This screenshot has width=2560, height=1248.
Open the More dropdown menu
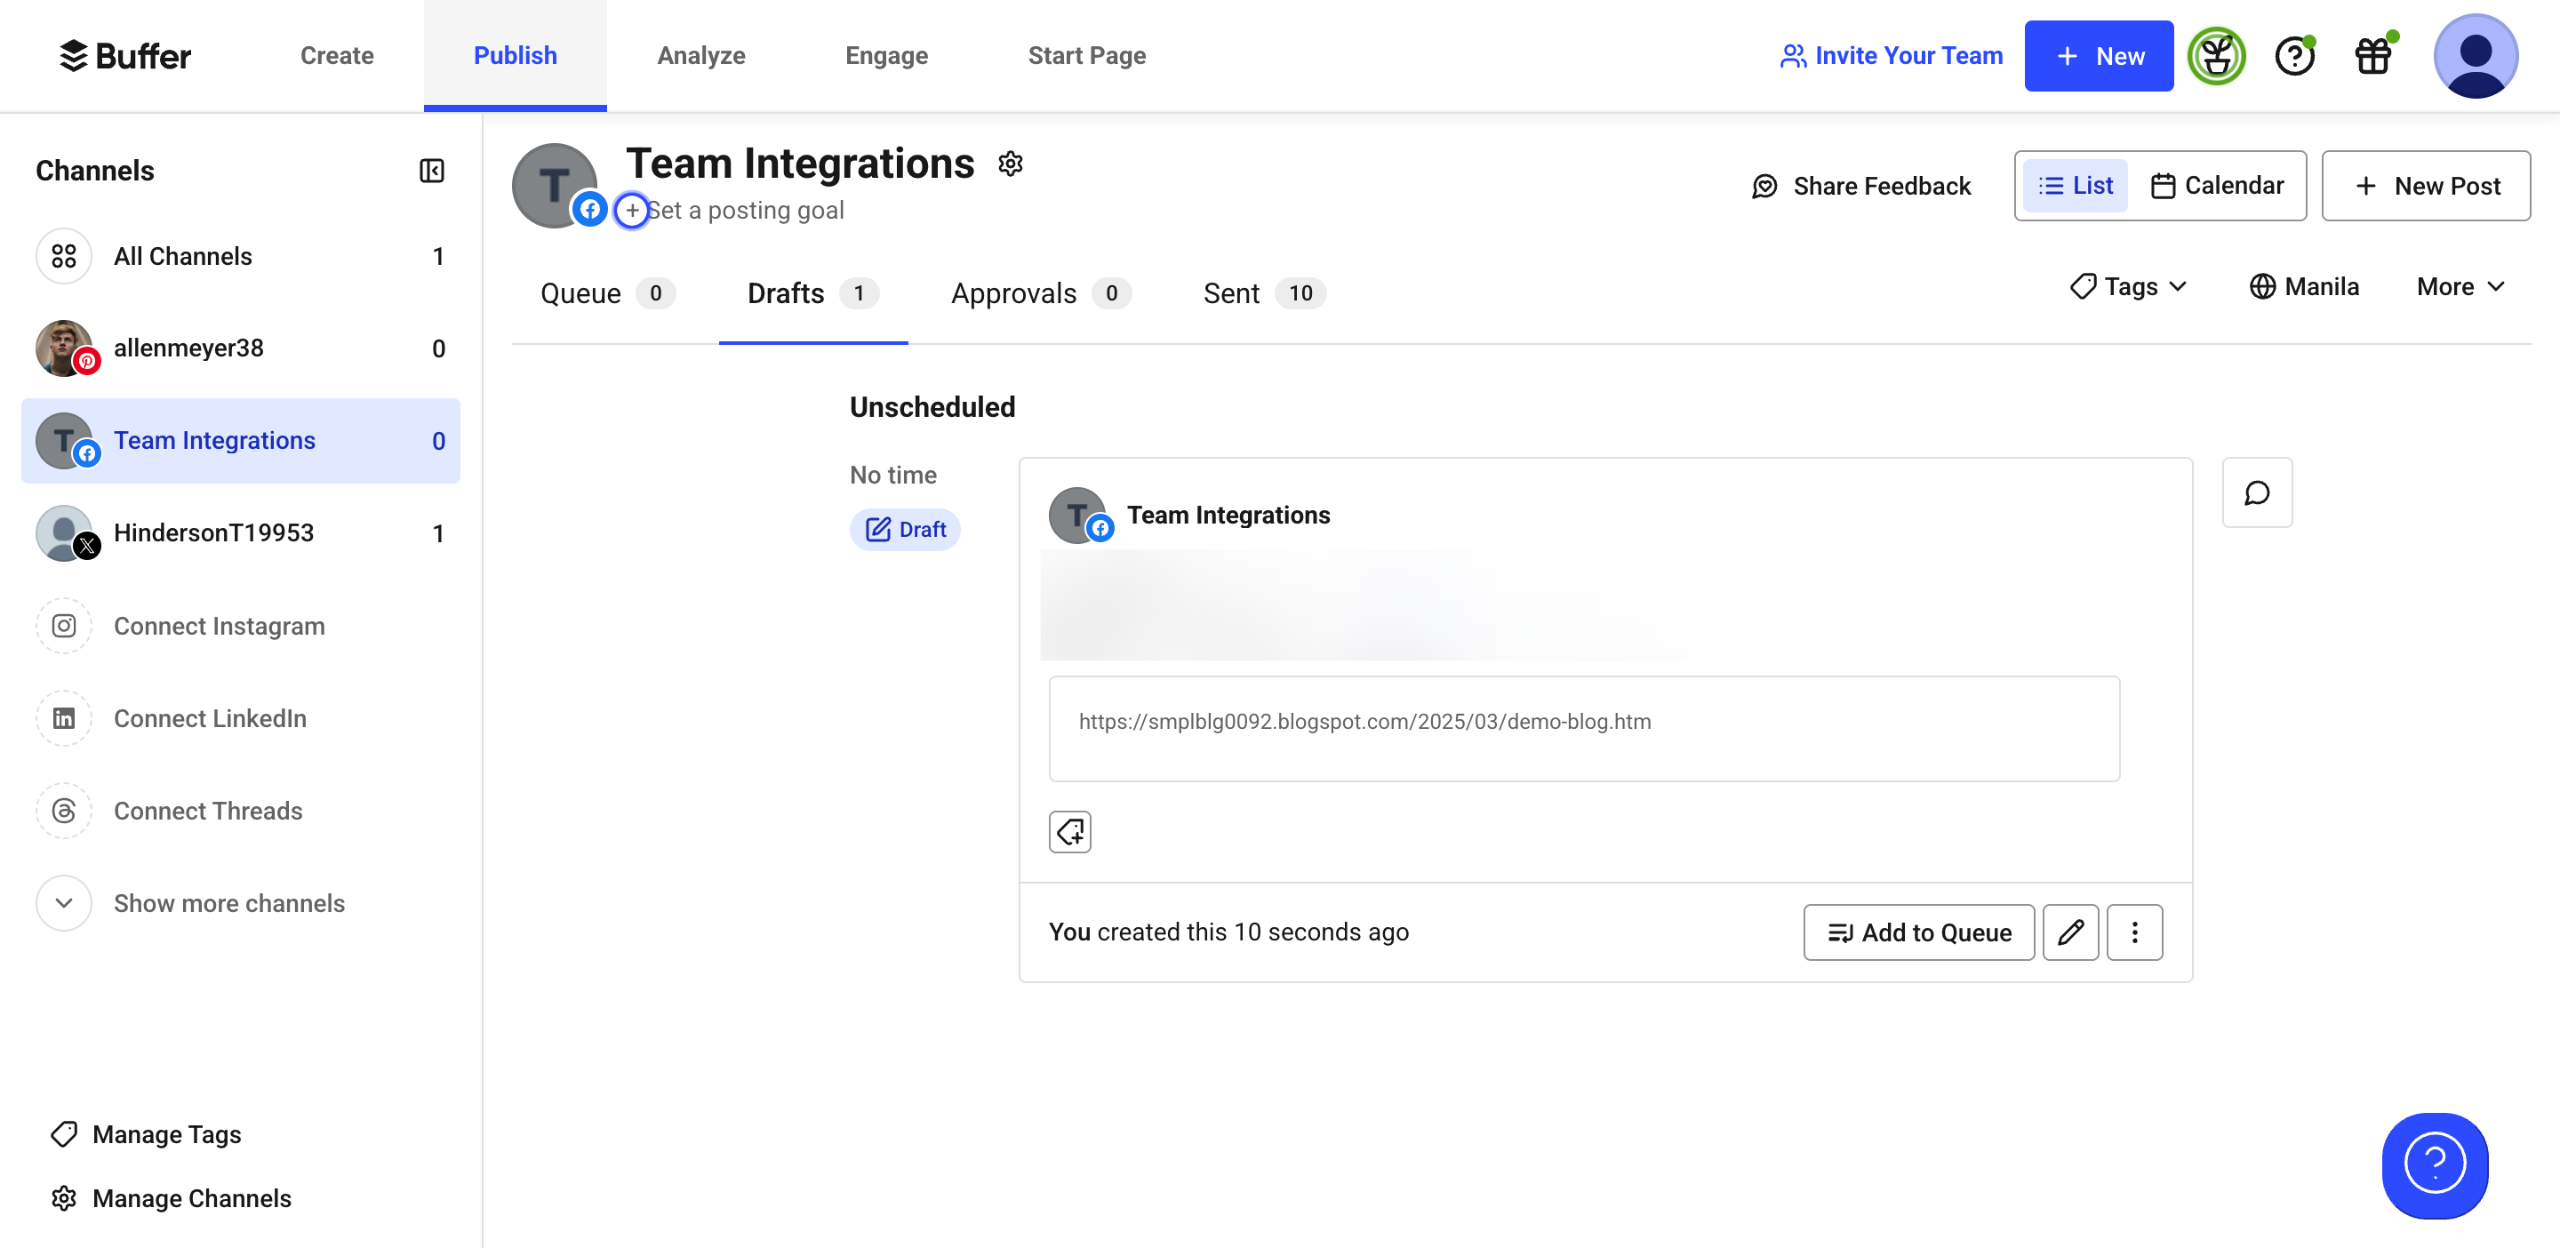[x=2460, y=287]
